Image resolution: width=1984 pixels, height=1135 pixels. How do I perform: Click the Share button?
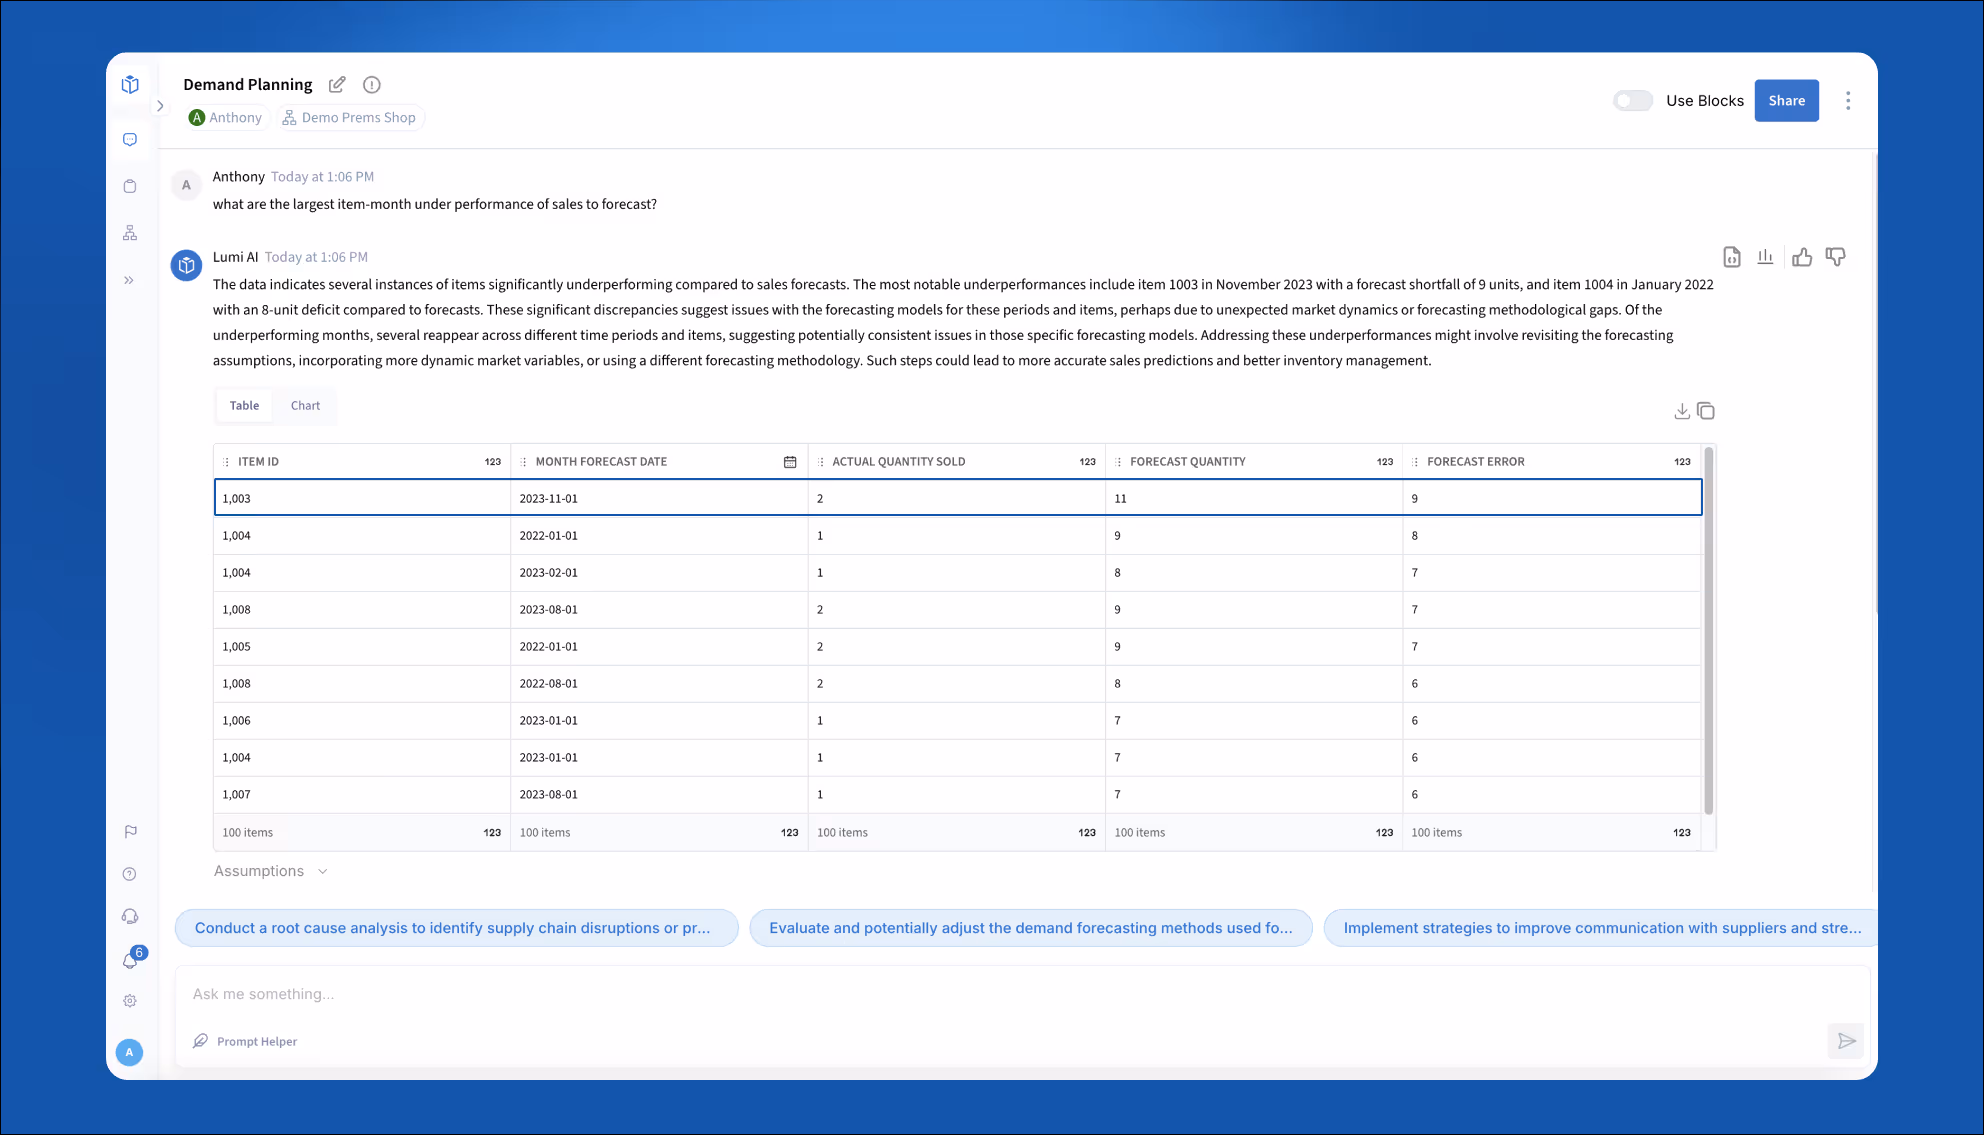click(x=1786, y=101)
